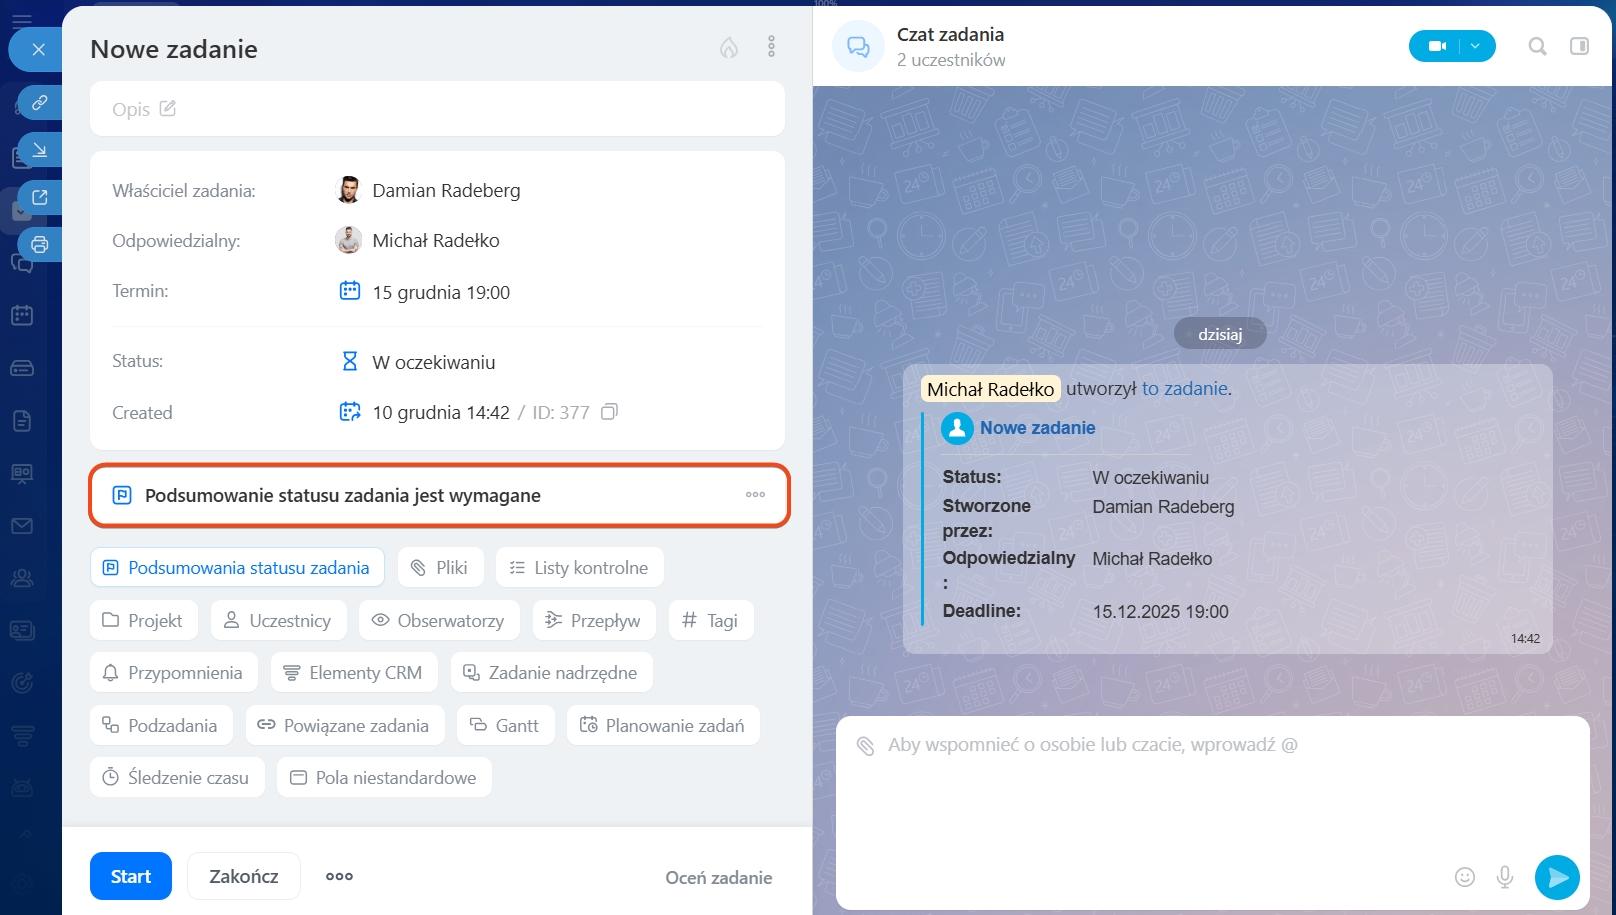Click Michał Radełko's avatar in the Odpowiedzialny row
The height and width of the screenshot is (915, 1616).
tap(349, 240)
